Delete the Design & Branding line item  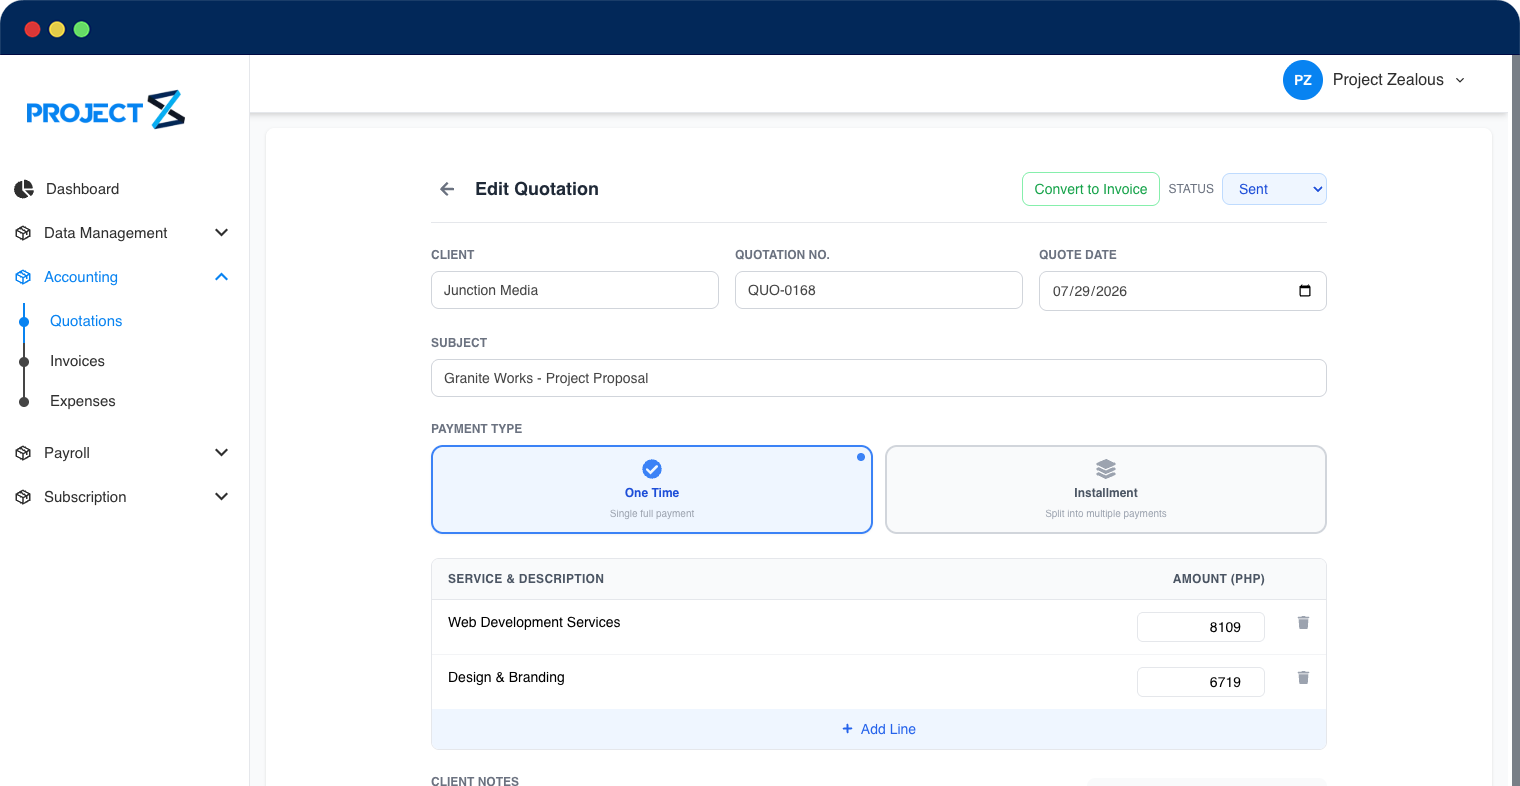pyautogui.click(x=1303, y=678)
